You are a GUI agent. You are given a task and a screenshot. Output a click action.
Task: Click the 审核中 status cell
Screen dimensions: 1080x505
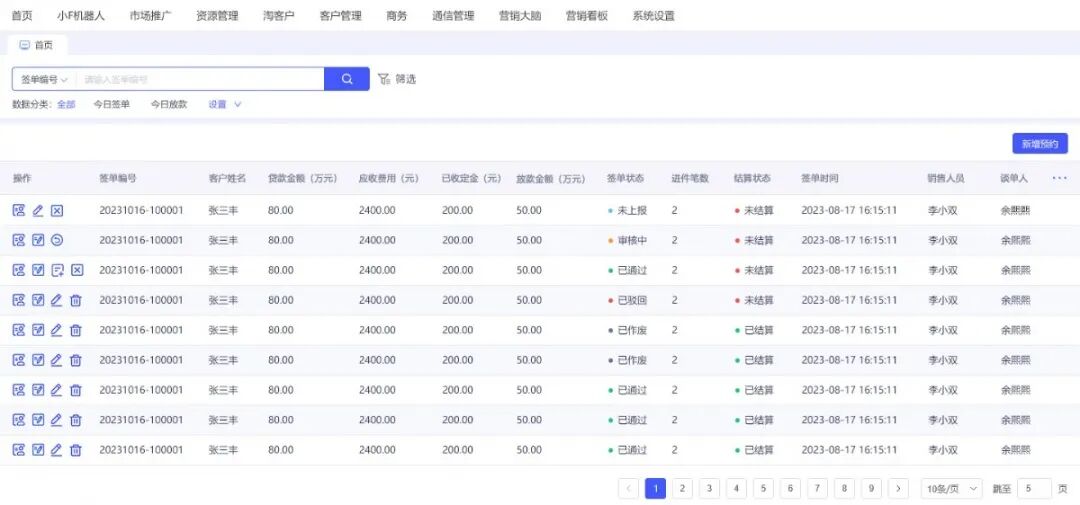(x=627, y=240)
